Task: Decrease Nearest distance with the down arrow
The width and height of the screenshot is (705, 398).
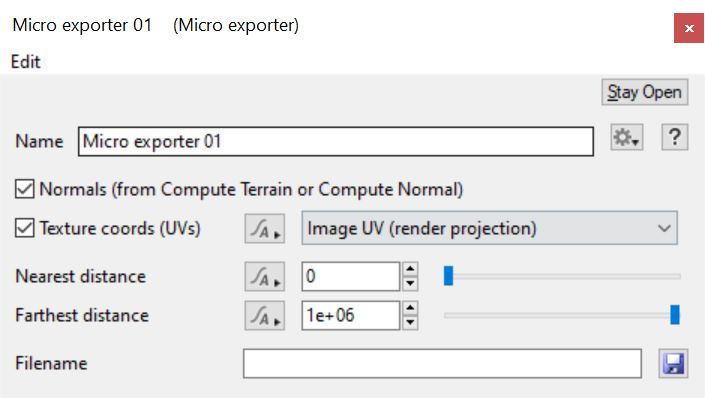Action: (x=410, y=284)
